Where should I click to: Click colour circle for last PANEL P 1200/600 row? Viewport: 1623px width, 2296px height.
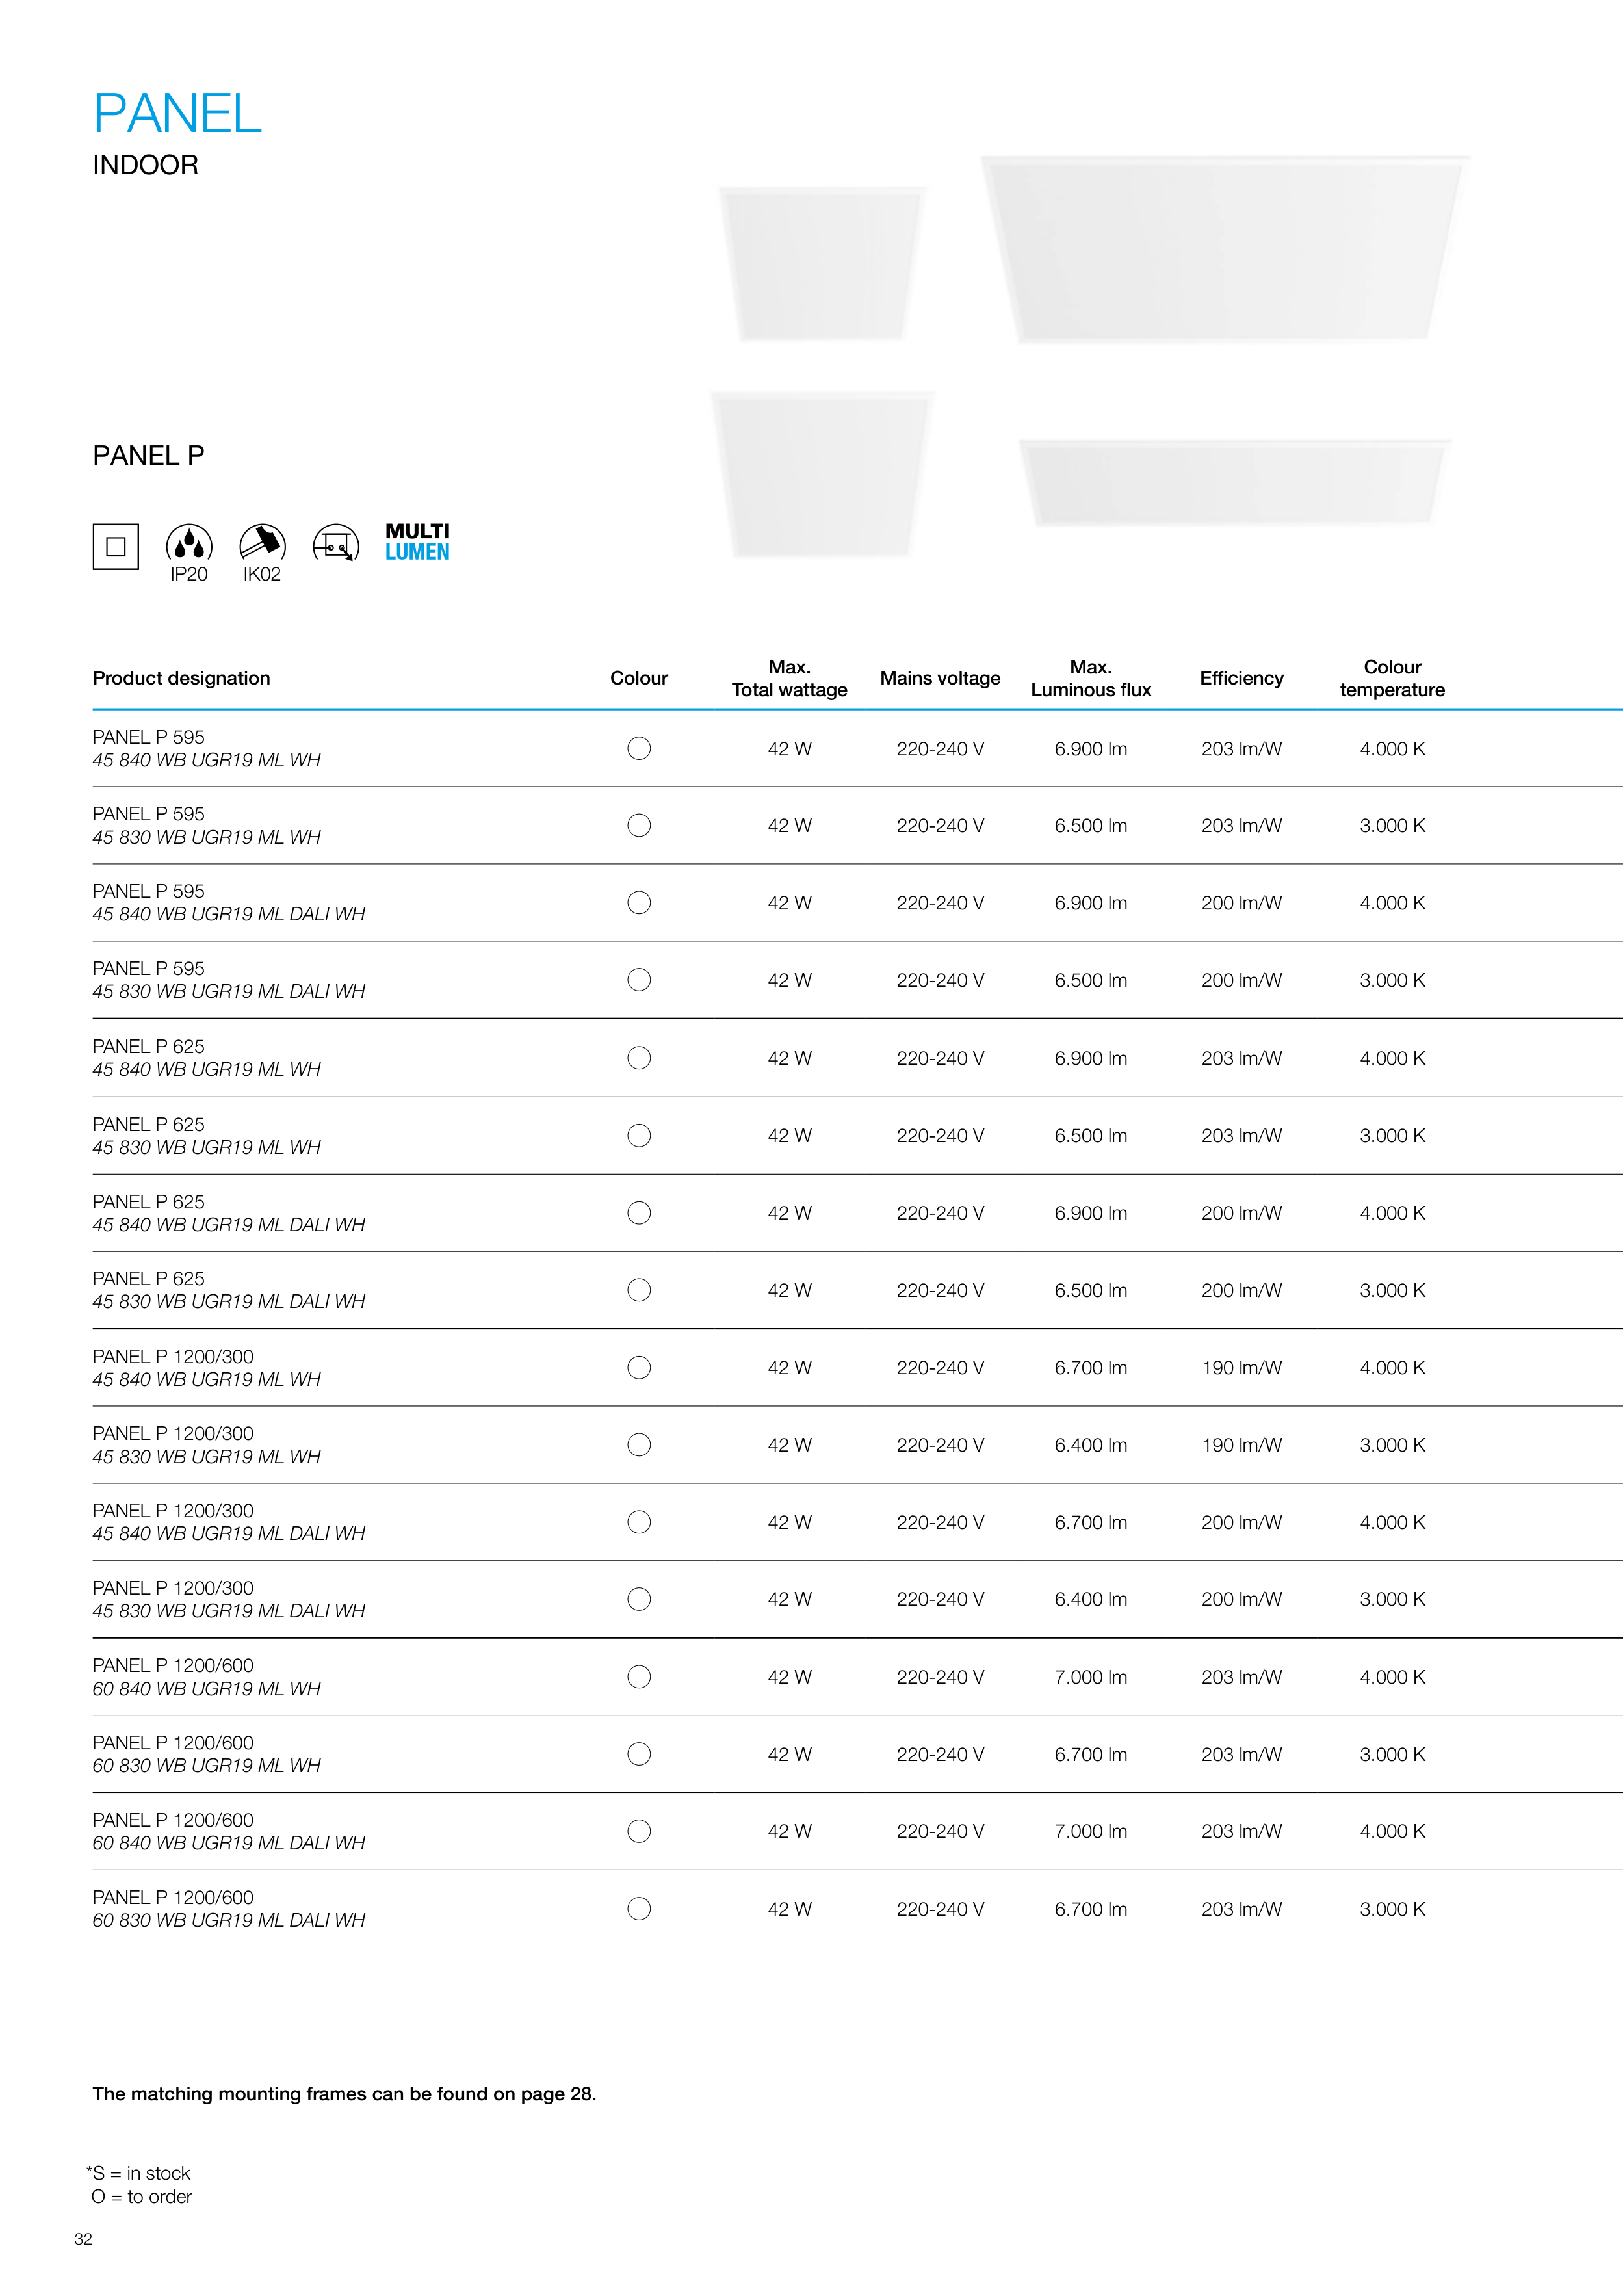click(639, 1909)
